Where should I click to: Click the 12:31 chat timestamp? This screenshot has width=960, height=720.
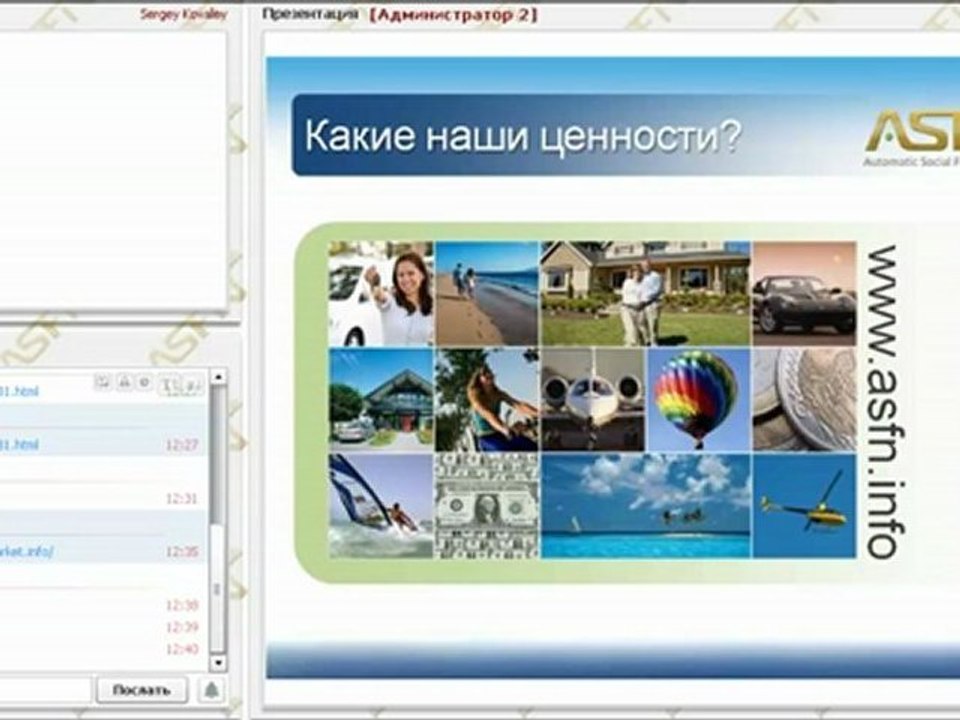point(182,498)
